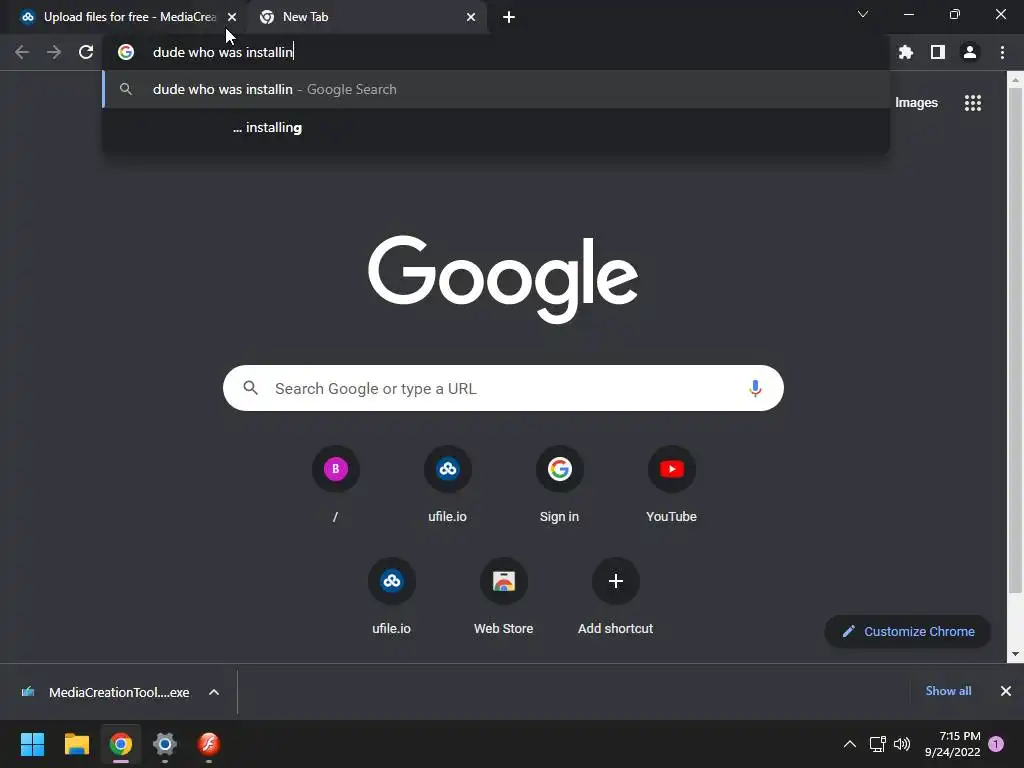Screen dimensions: 1024x768
Task: Open File Explorer from taskbar
Action: click(x=76, y=744)
